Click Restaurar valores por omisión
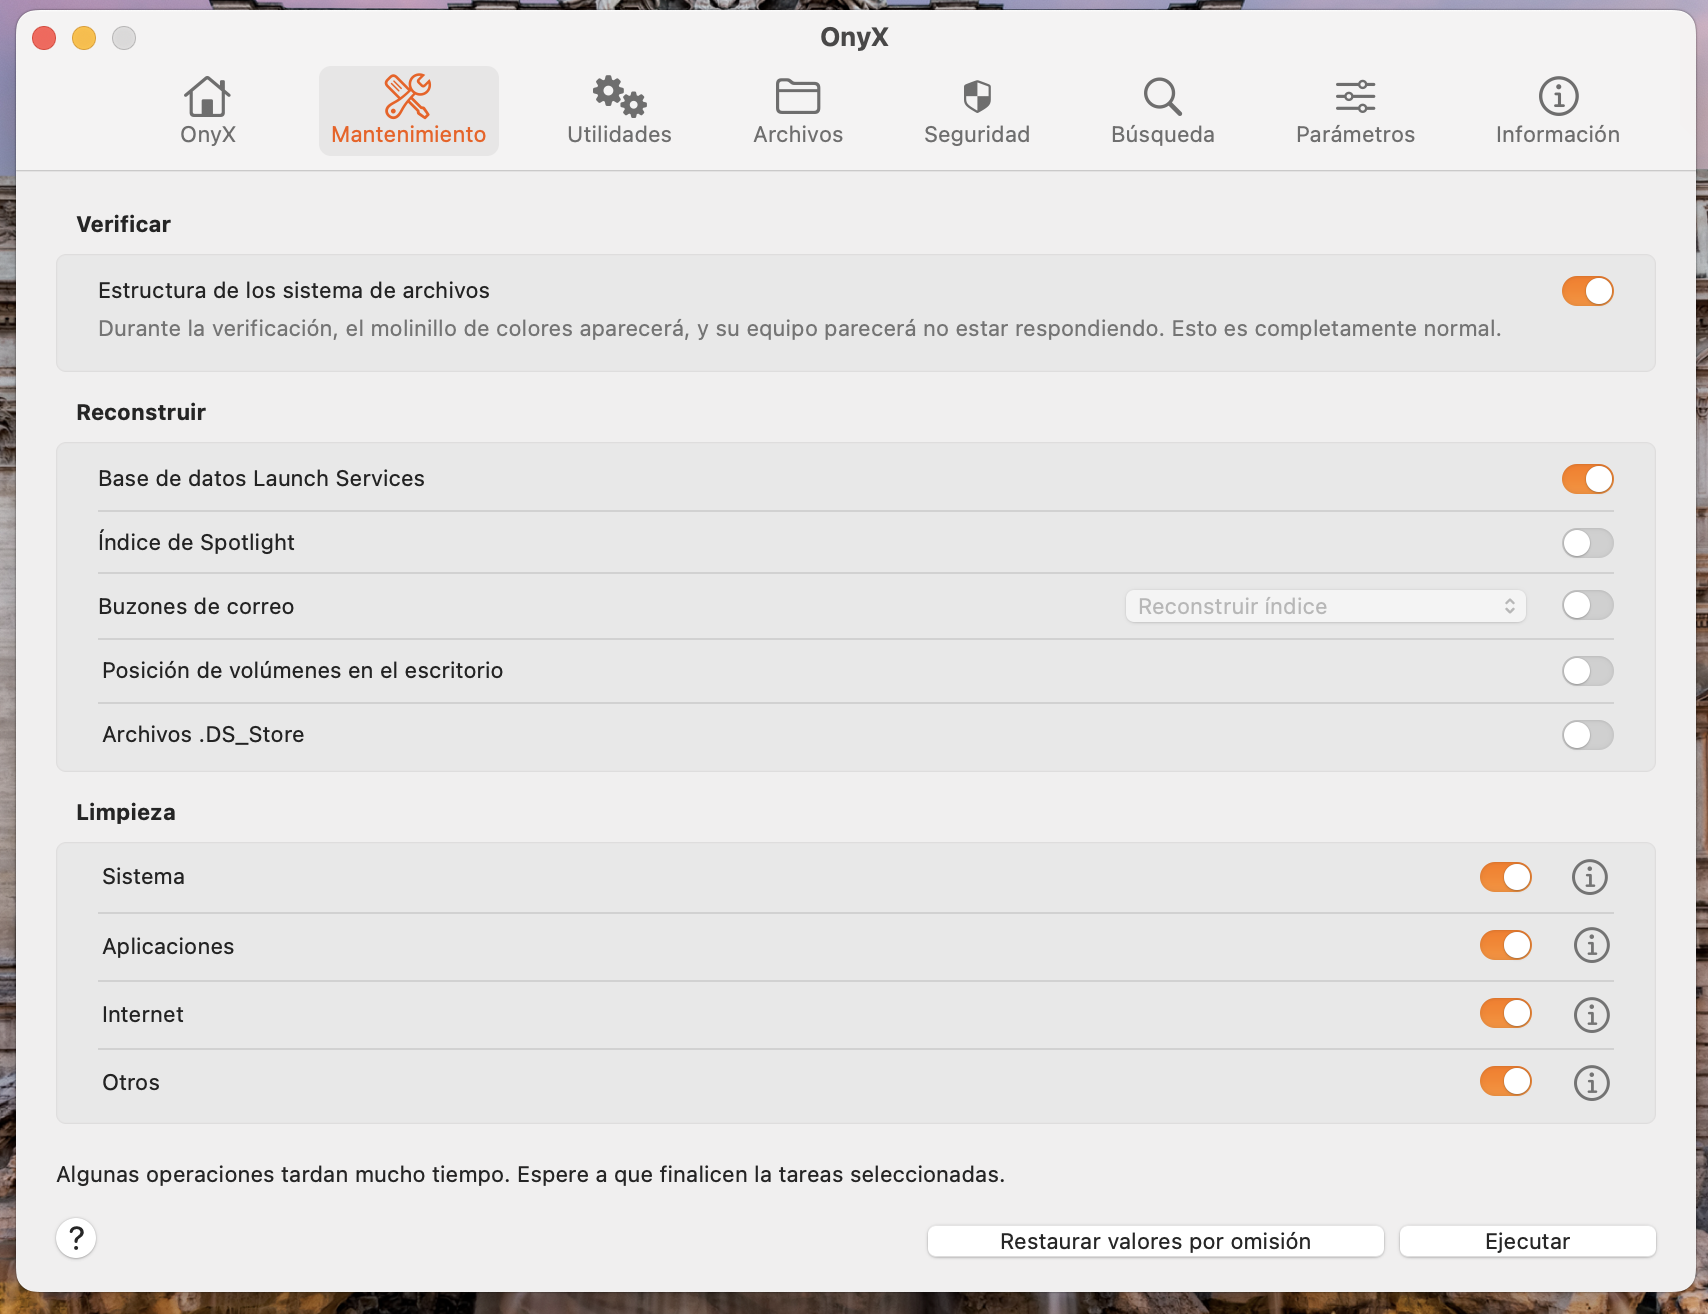The width and height of the screenshot is (1708, 1314). [x=1156, y=1241]
